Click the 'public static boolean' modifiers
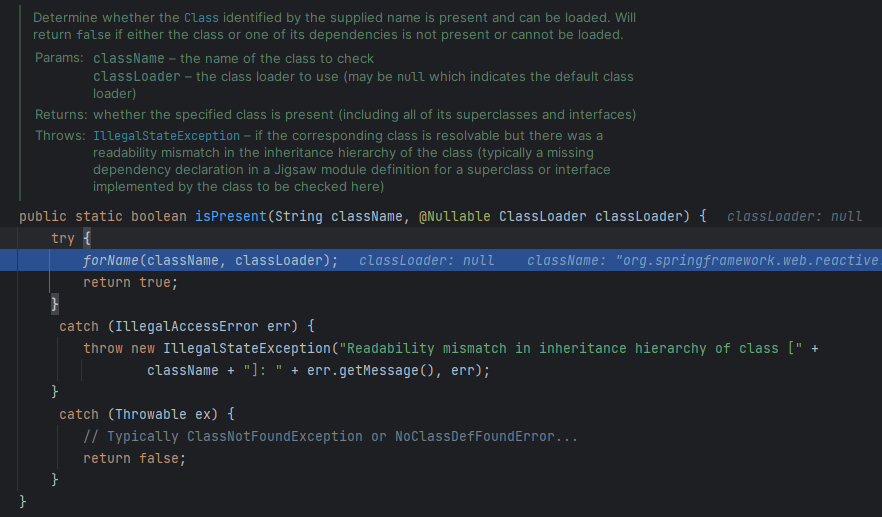Image resolution: width=882 pixels, height=517 pixels. pos(103,216)
